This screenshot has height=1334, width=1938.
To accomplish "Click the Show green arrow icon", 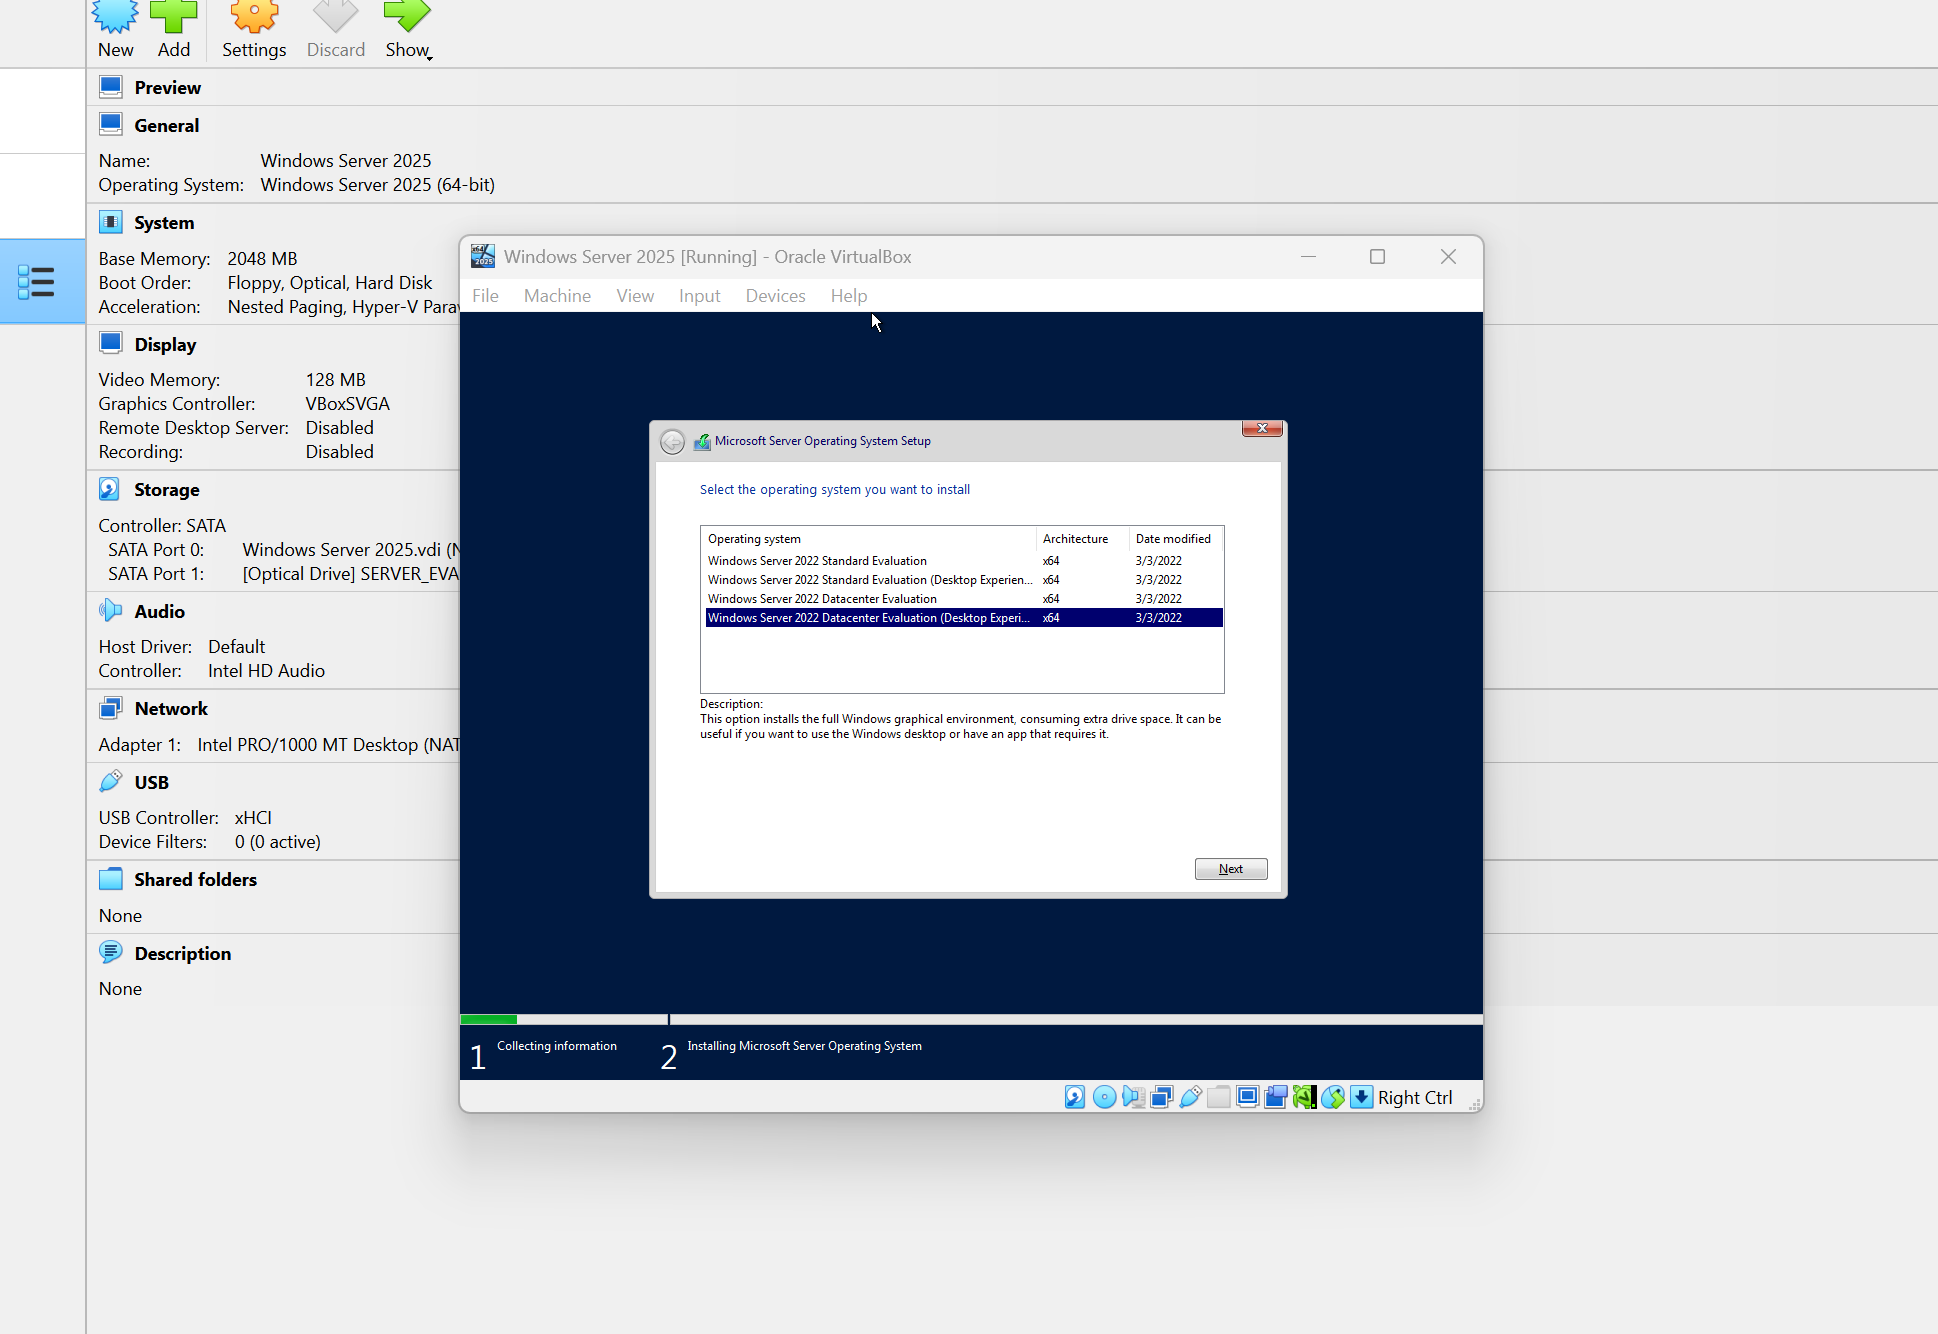I will 406,16.
